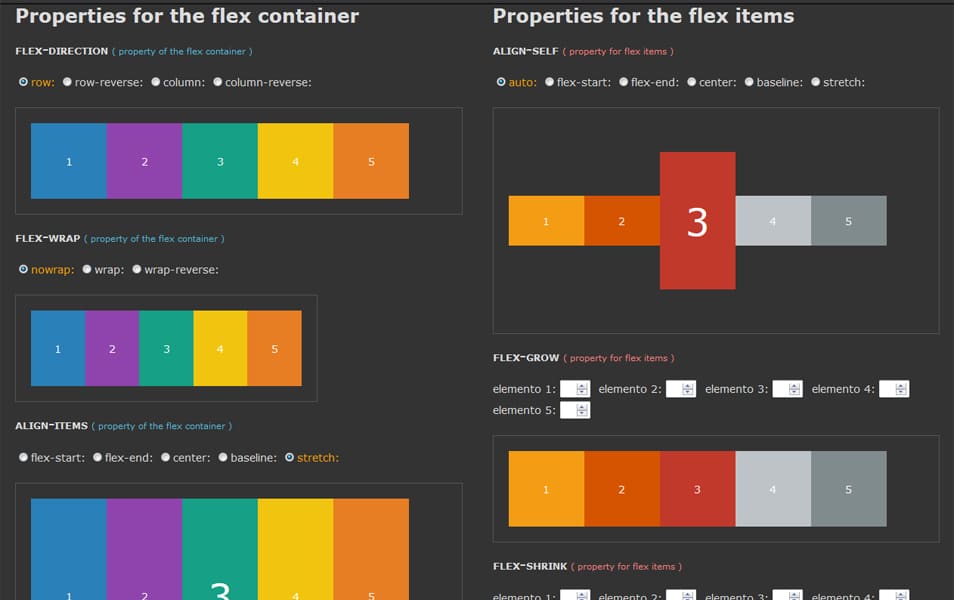
Task: Choose 'wrap-reverse' for flex-wrap
Action: point(136,269)
